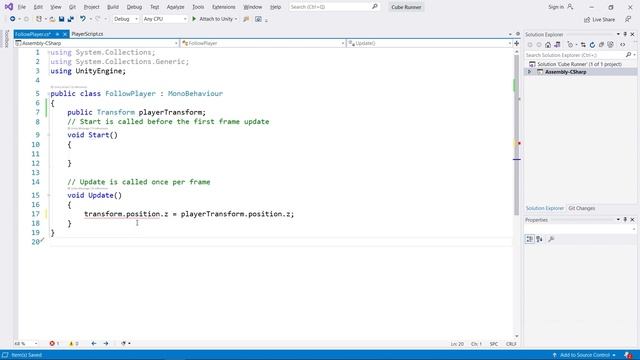This screenshot has height=360, width=640.
Task: Click the Navigate Backward toolbar icon
Action: pyautogui.click(x=13, y=19)
